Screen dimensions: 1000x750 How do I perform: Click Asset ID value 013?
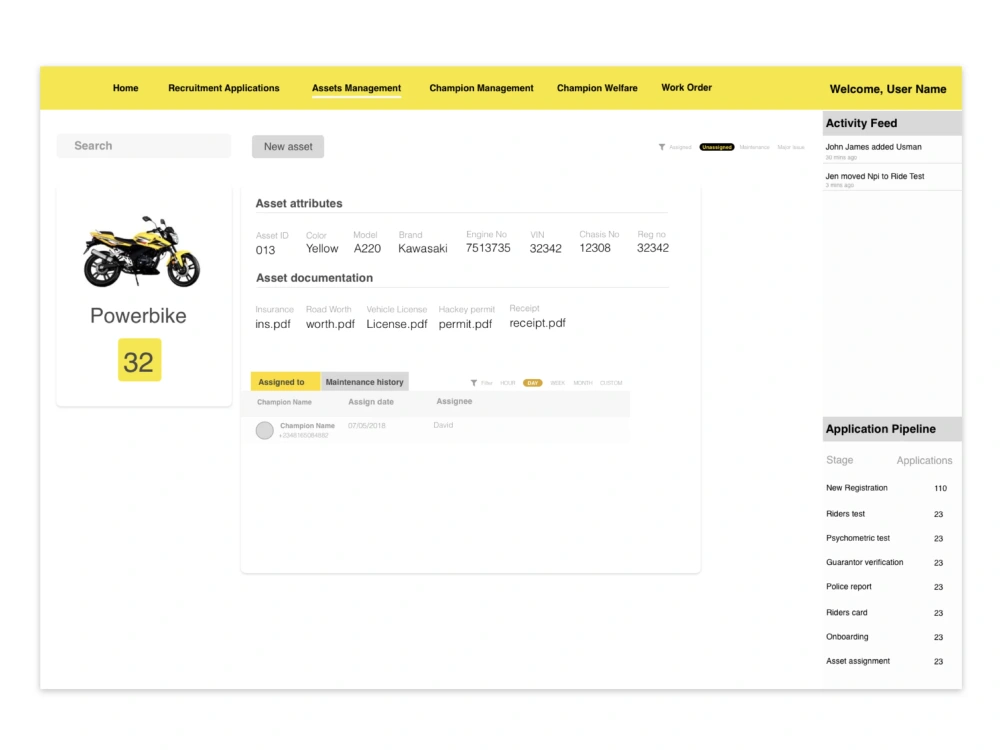[x=265, y=250]
